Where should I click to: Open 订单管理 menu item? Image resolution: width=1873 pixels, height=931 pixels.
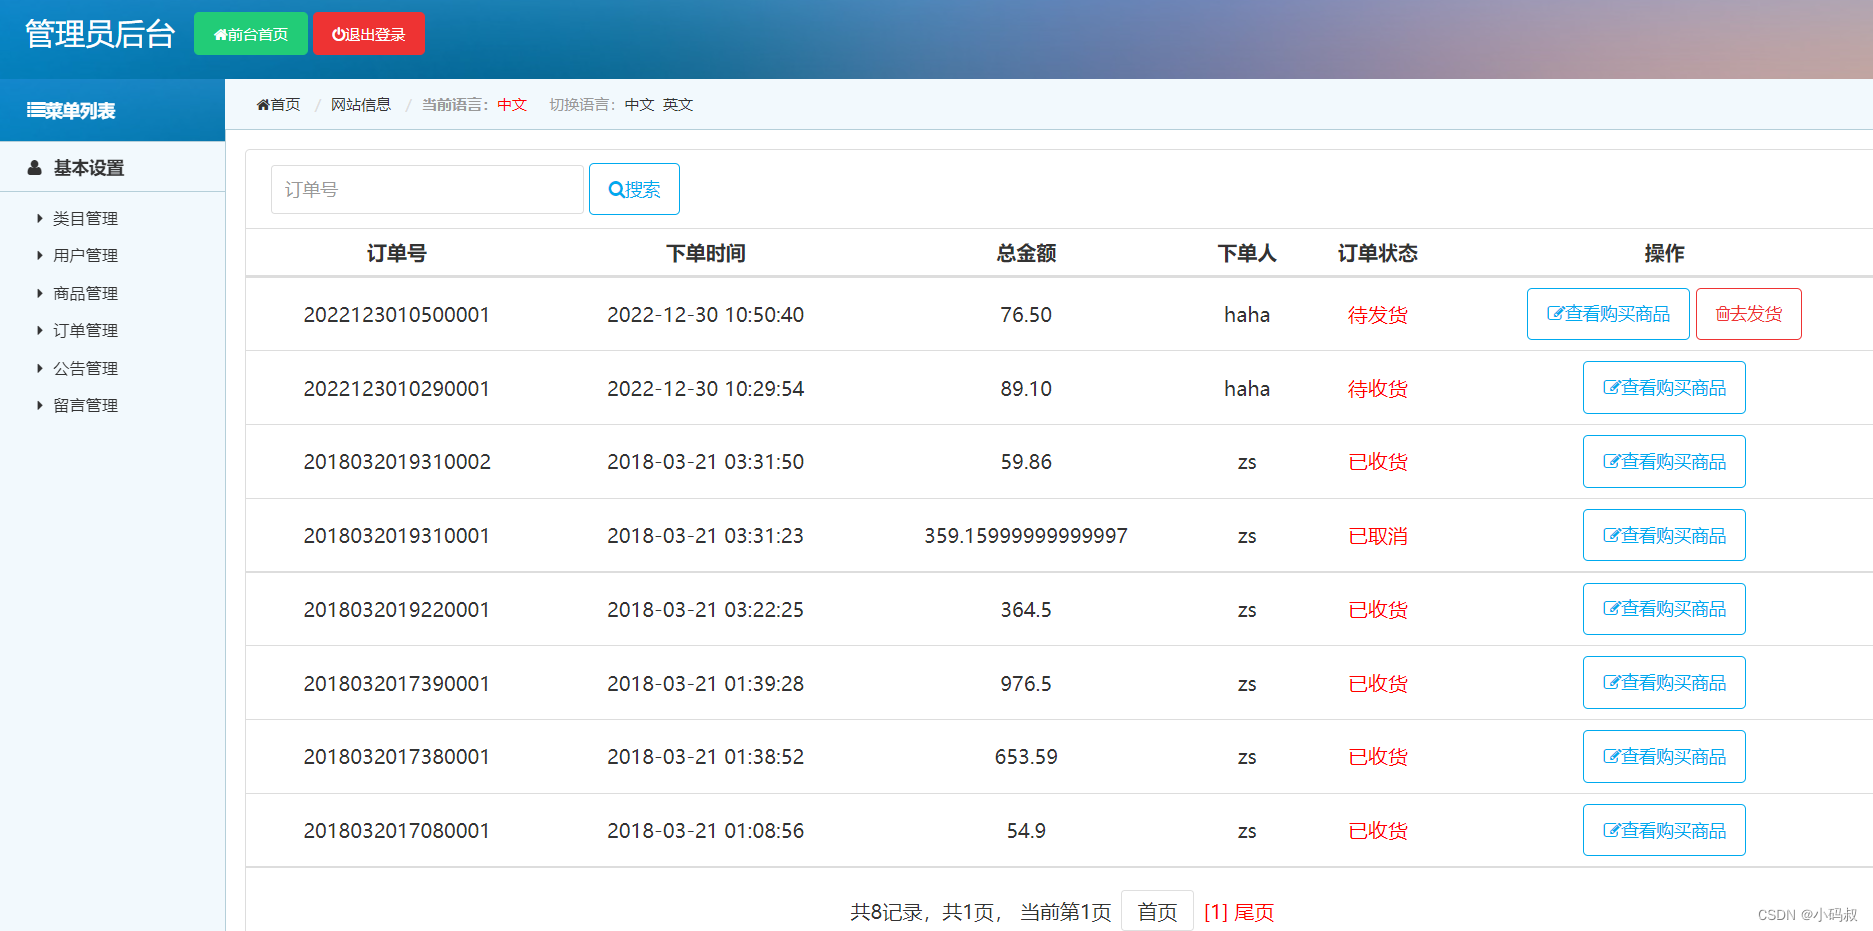(x=85, y=331)
